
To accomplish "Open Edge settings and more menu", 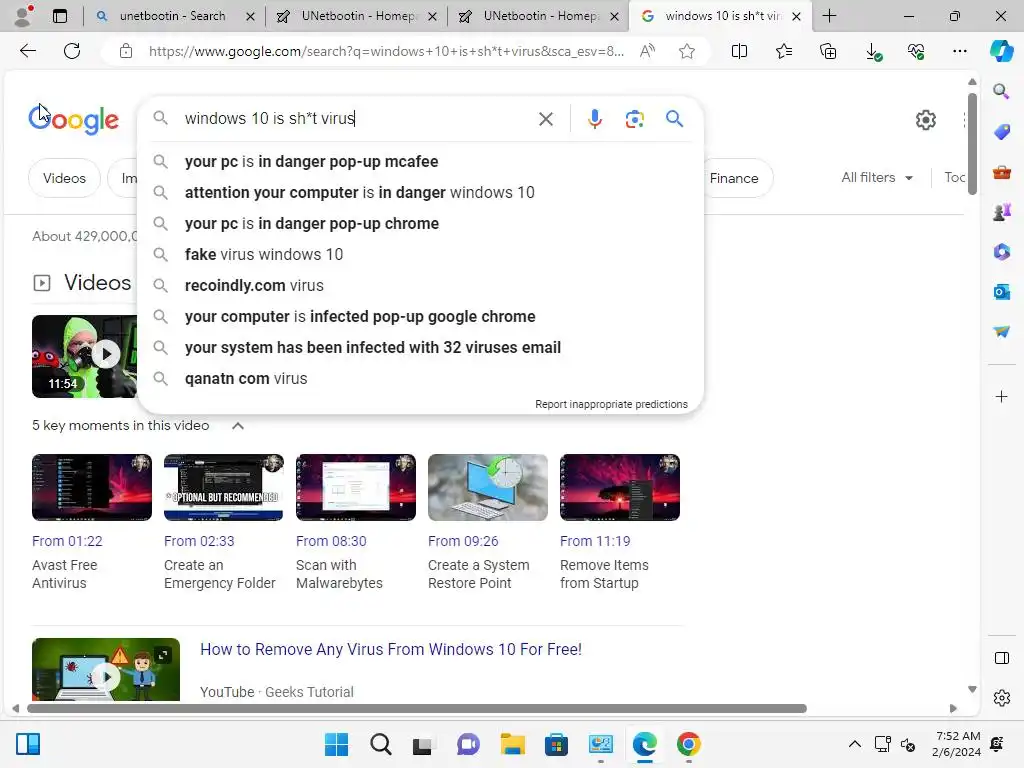I will pos(959,51).
